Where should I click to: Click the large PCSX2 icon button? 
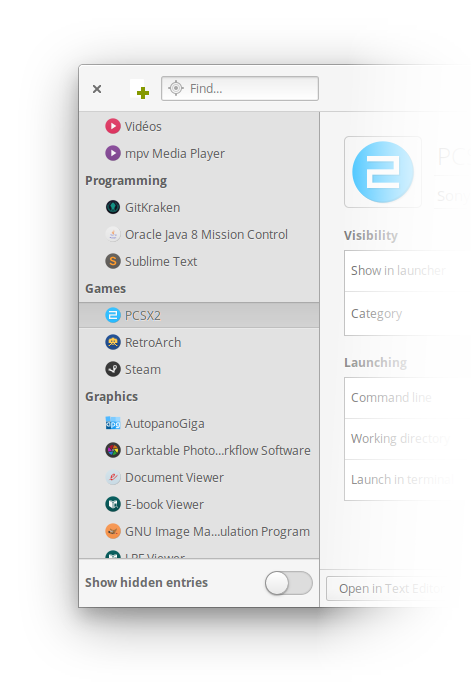tap(383, 172)
